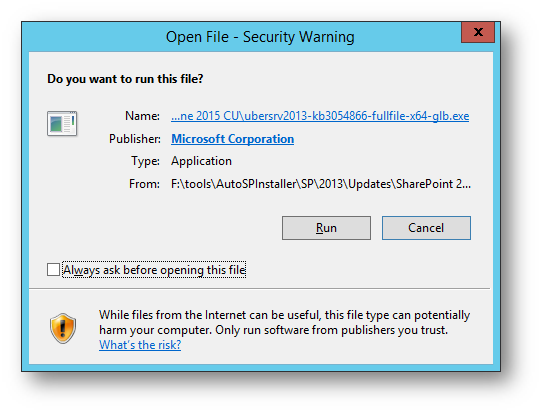
Task: Click the From path F:\tools\AutoSPInstaller text
Action: 321,184
